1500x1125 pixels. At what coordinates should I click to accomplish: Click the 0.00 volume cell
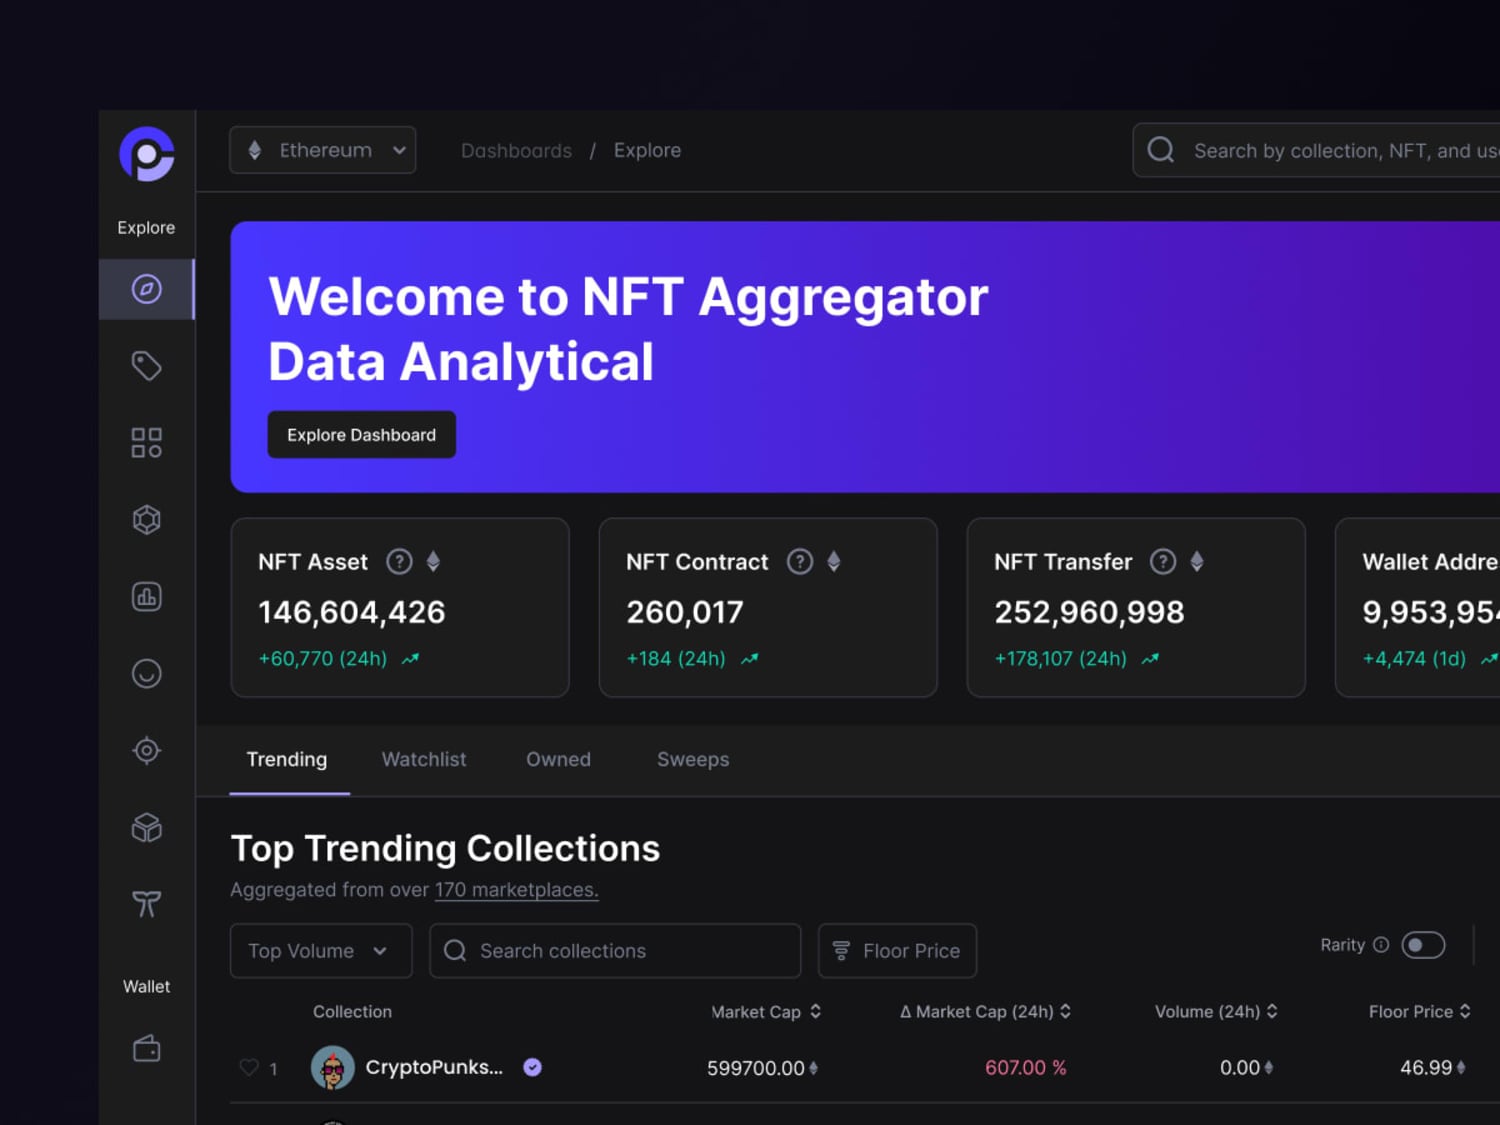(x=1246, y=1068)
